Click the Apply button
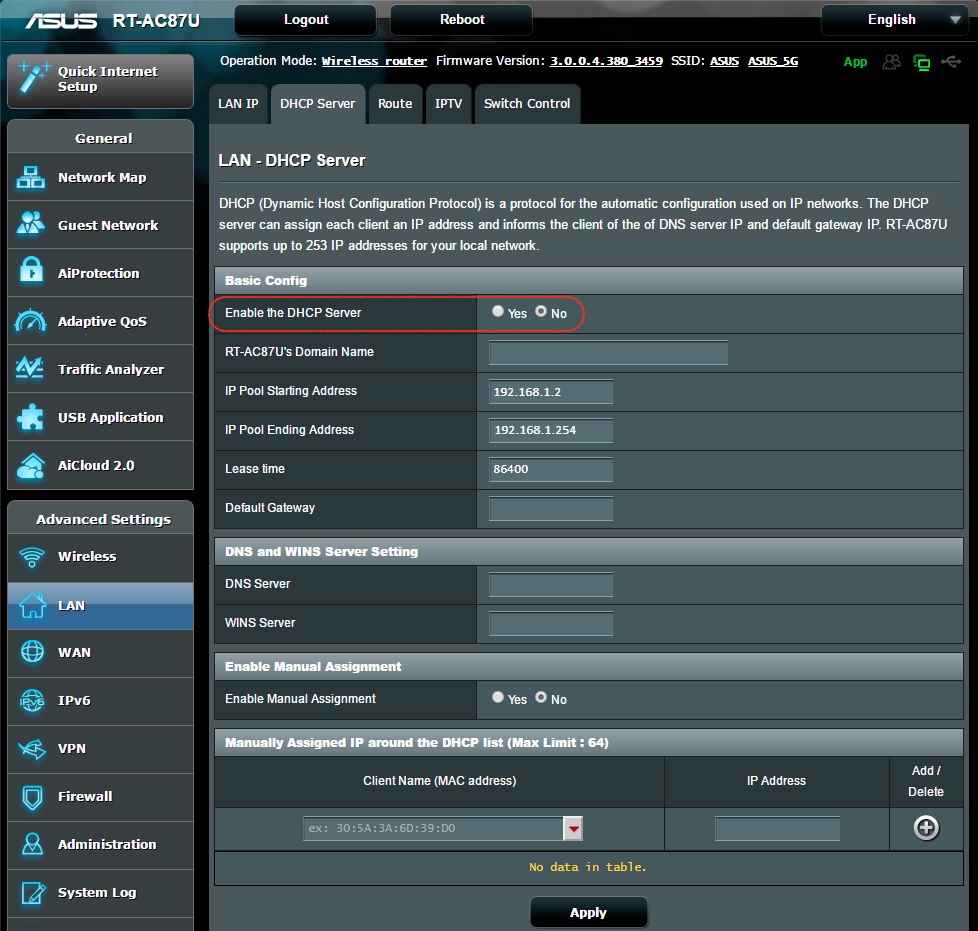 [x=588, y=912]
